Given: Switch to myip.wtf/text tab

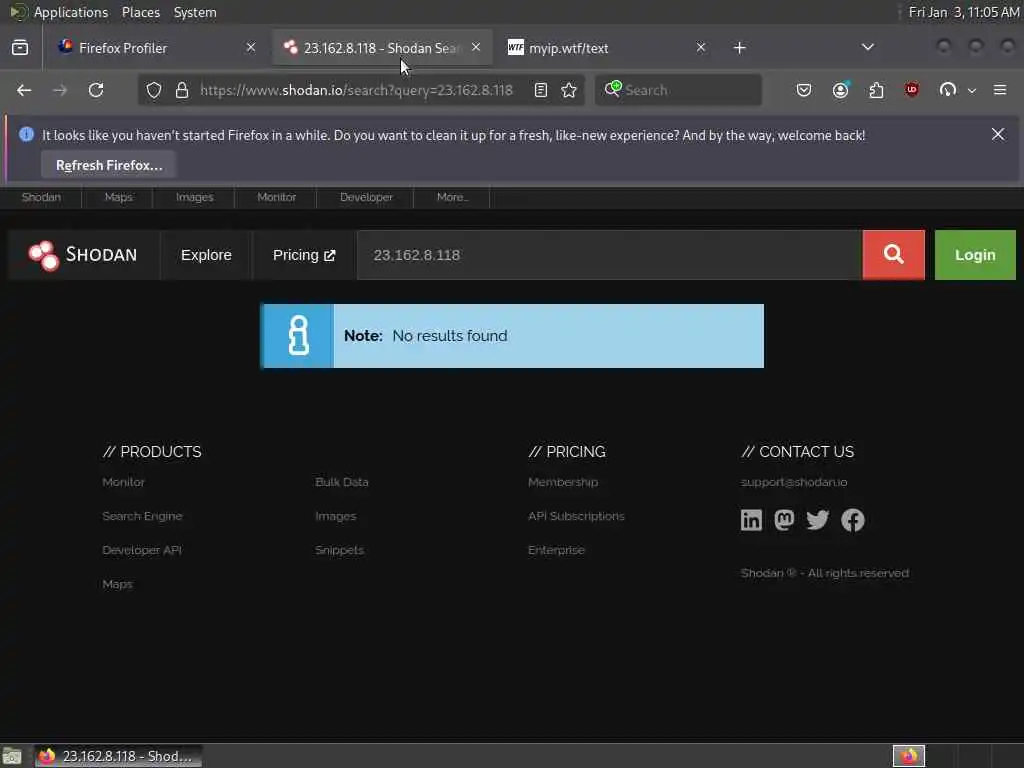Looking at the screenshot, I should click(x=607, y=48).
